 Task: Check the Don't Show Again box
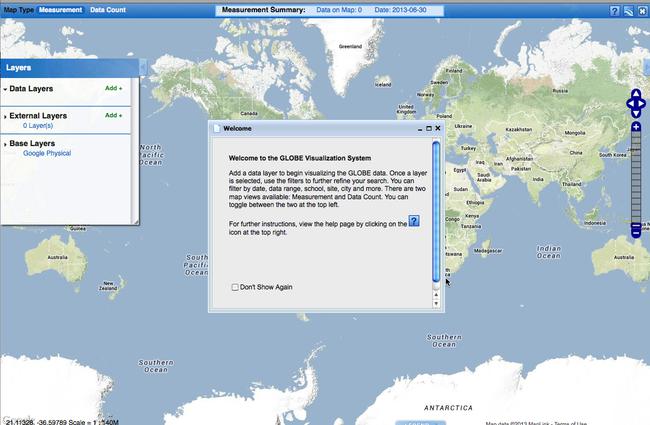click(236, 287)
